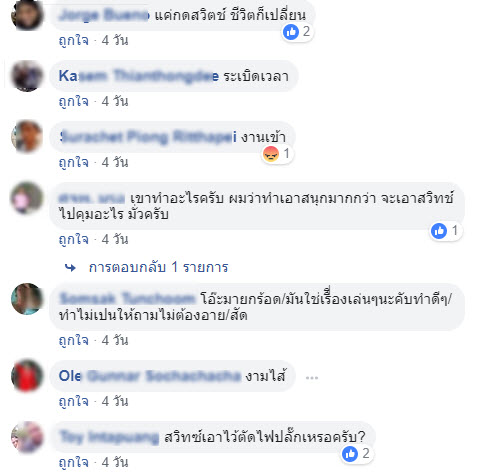Image resolution: width=496 pixels, height=473 pixels.
Task: Open avatar of ระเบิดเวลา commenter
Action: [27, 76]
